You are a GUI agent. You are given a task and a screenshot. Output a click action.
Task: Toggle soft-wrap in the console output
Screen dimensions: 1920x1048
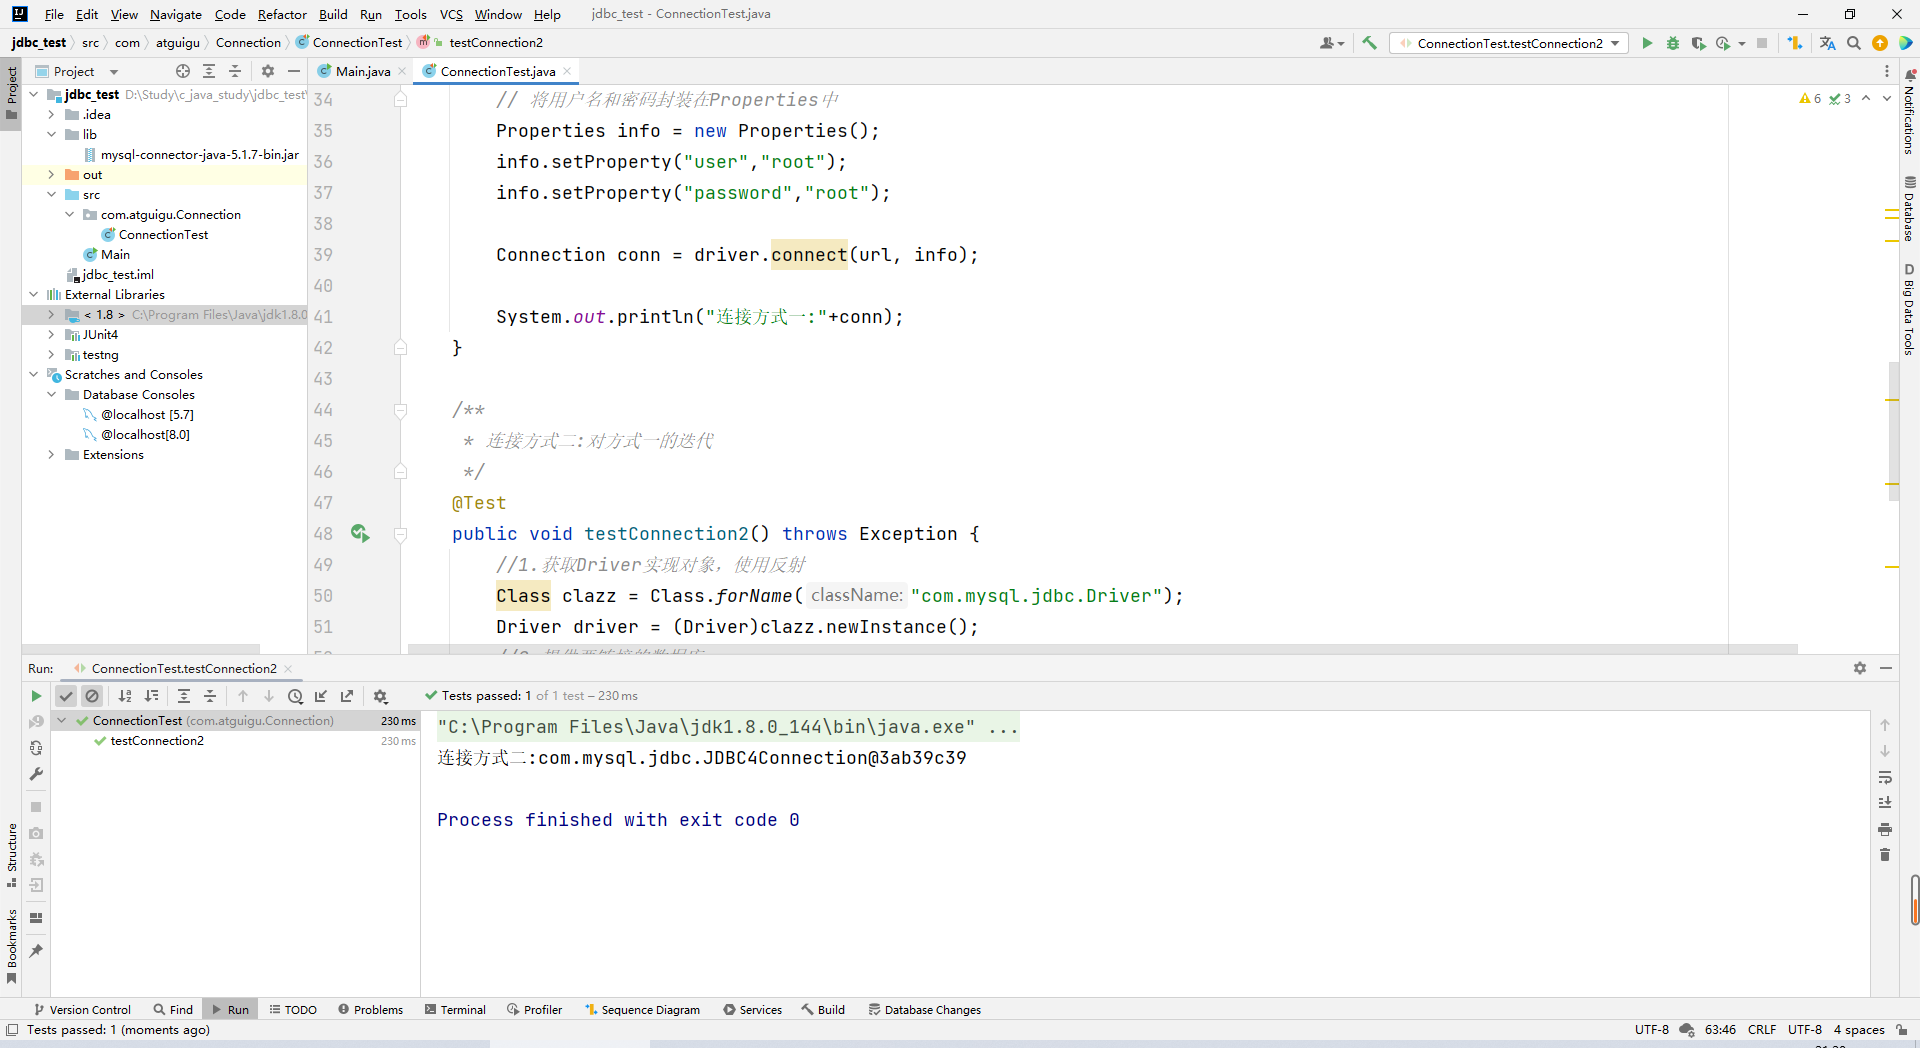pyautogui.click(x=1885, y=777)
